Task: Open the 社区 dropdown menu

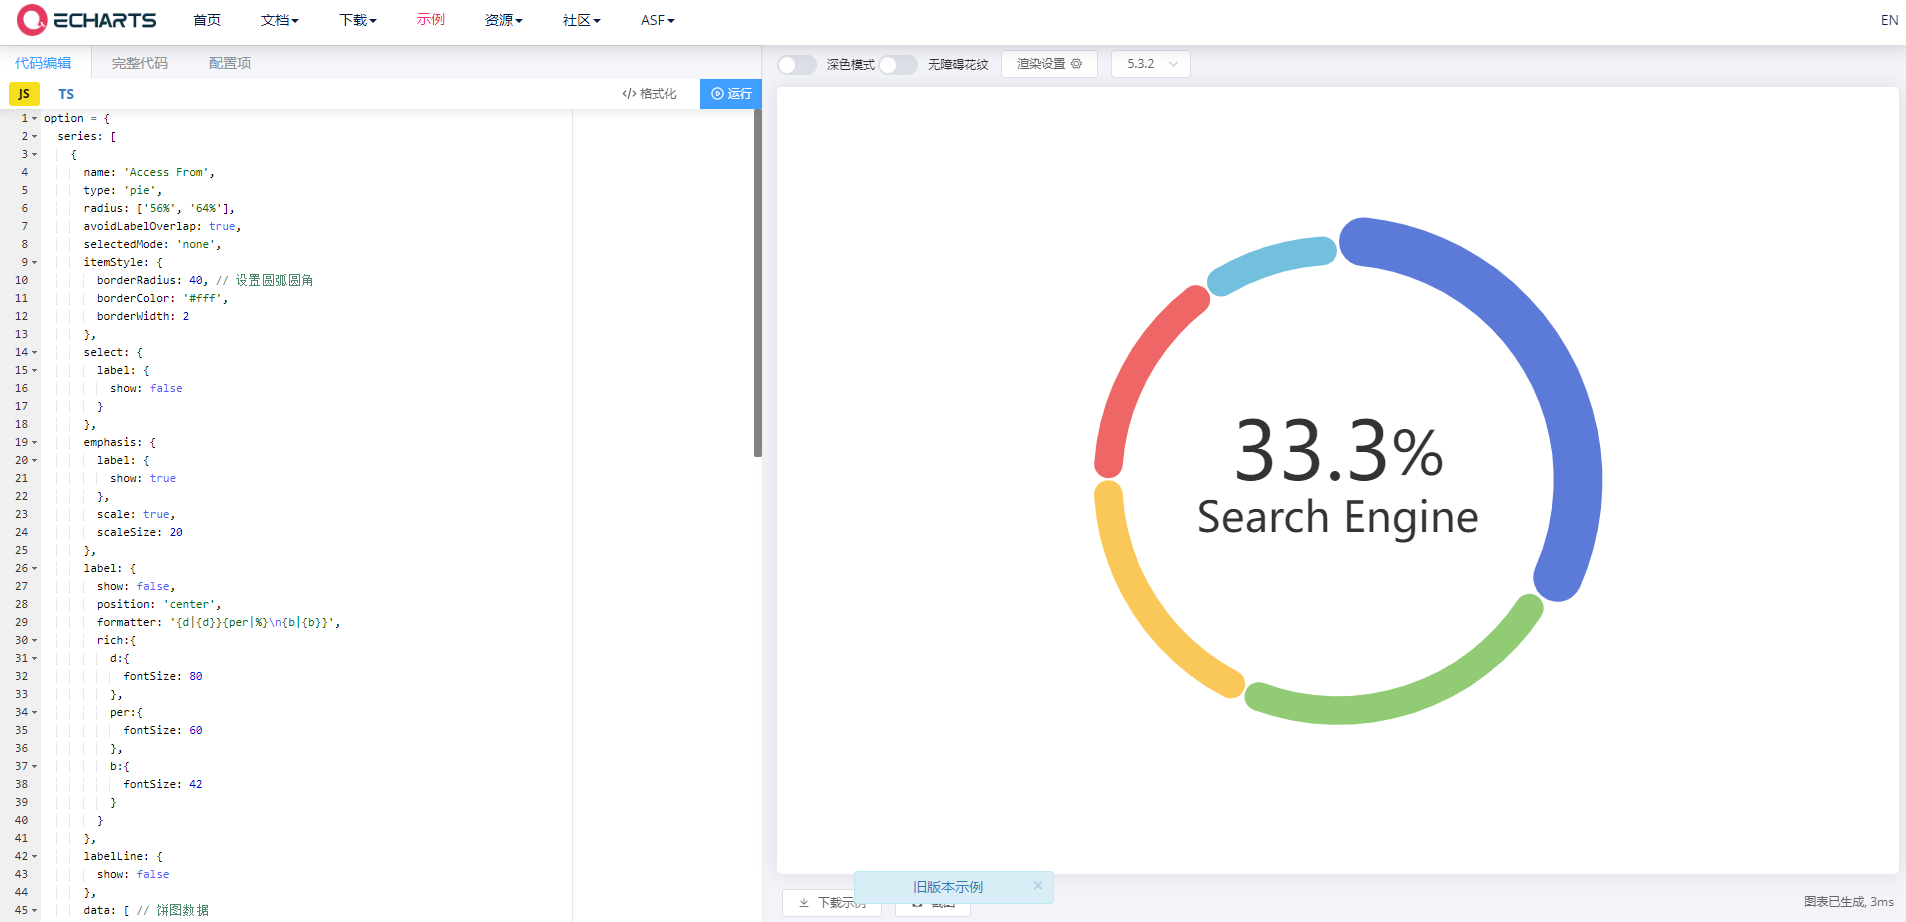Action: click(582, 20)
